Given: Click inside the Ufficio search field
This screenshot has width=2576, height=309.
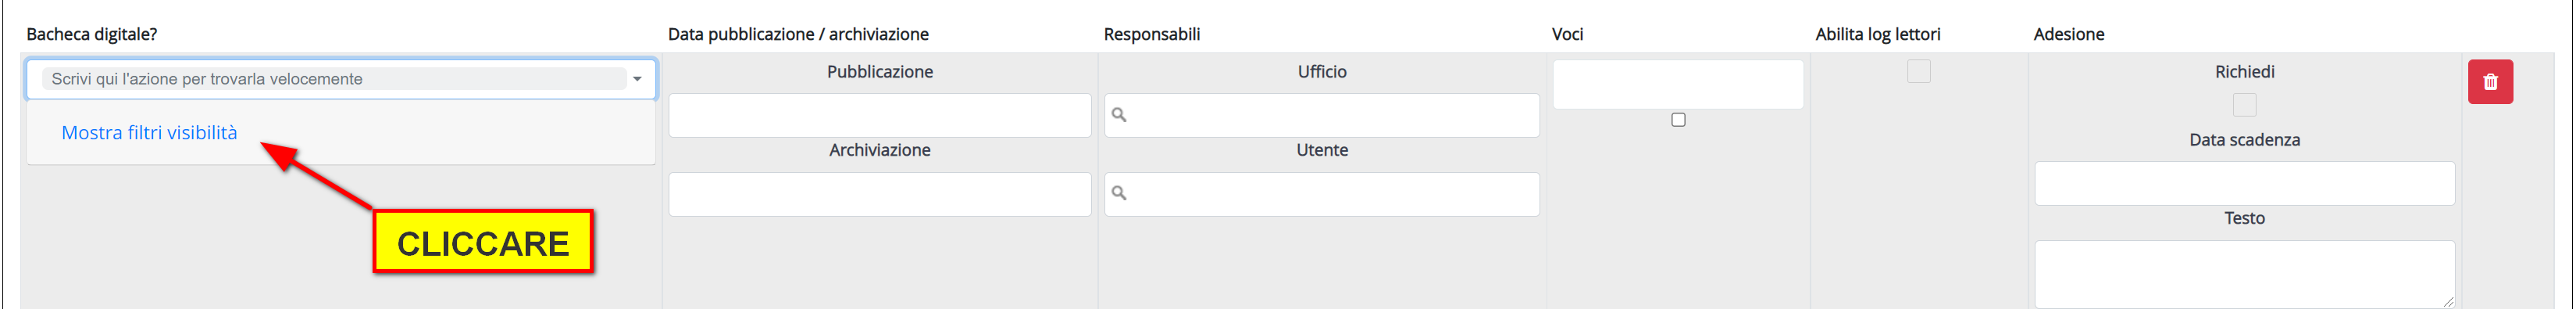Looking at the screenshot, I should click(1321, 115).
